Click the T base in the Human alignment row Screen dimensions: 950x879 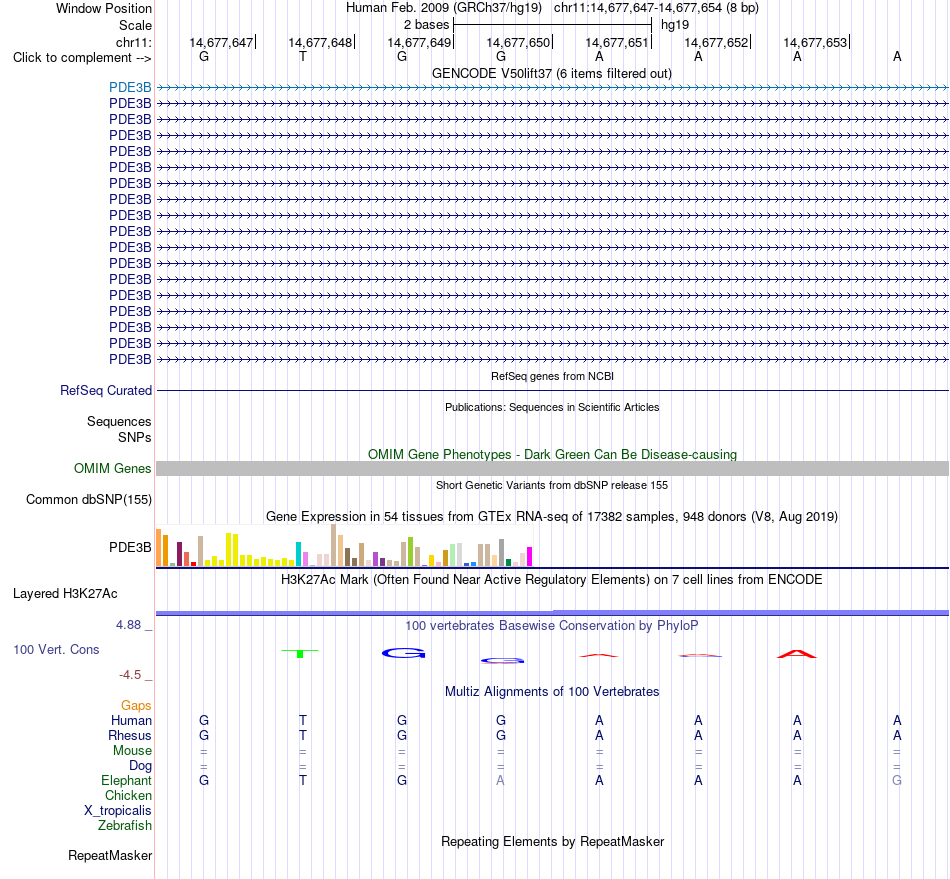(303, 720)
